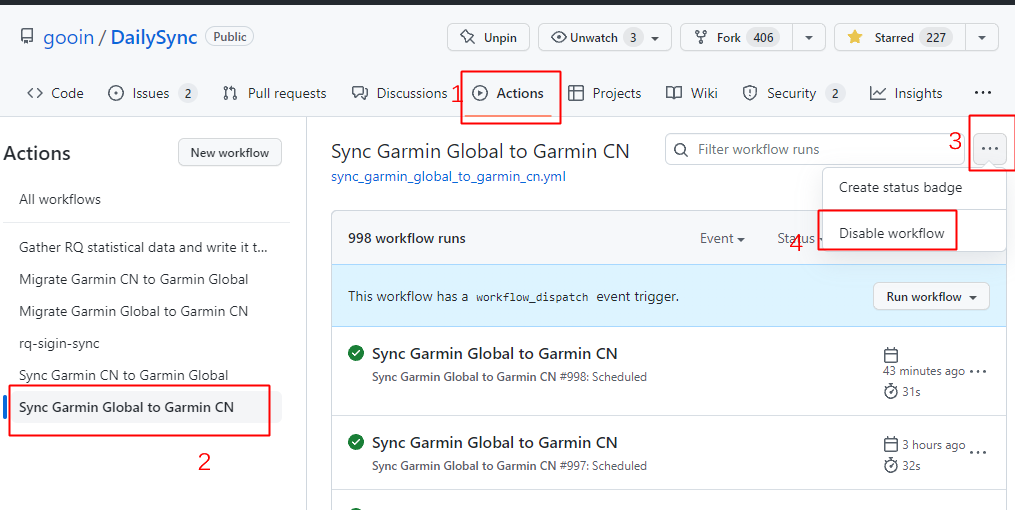The height and width of the screenshot is (510, 1015).
Task: Click the fork count 406
Action: [x=763, y=38]
